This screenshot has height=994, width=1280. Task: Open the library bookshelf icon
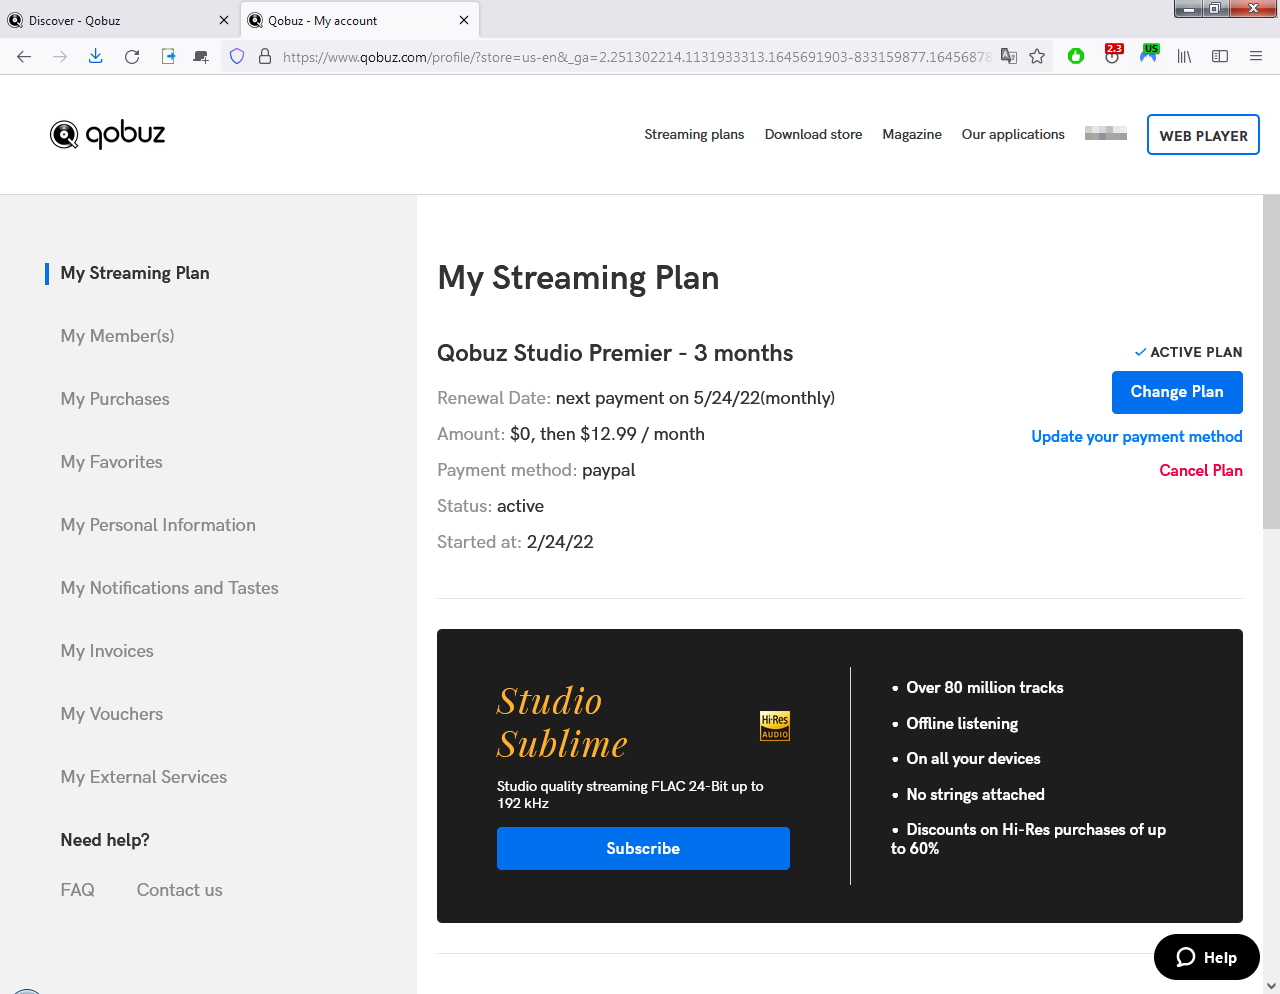[x=1184, y=57]
